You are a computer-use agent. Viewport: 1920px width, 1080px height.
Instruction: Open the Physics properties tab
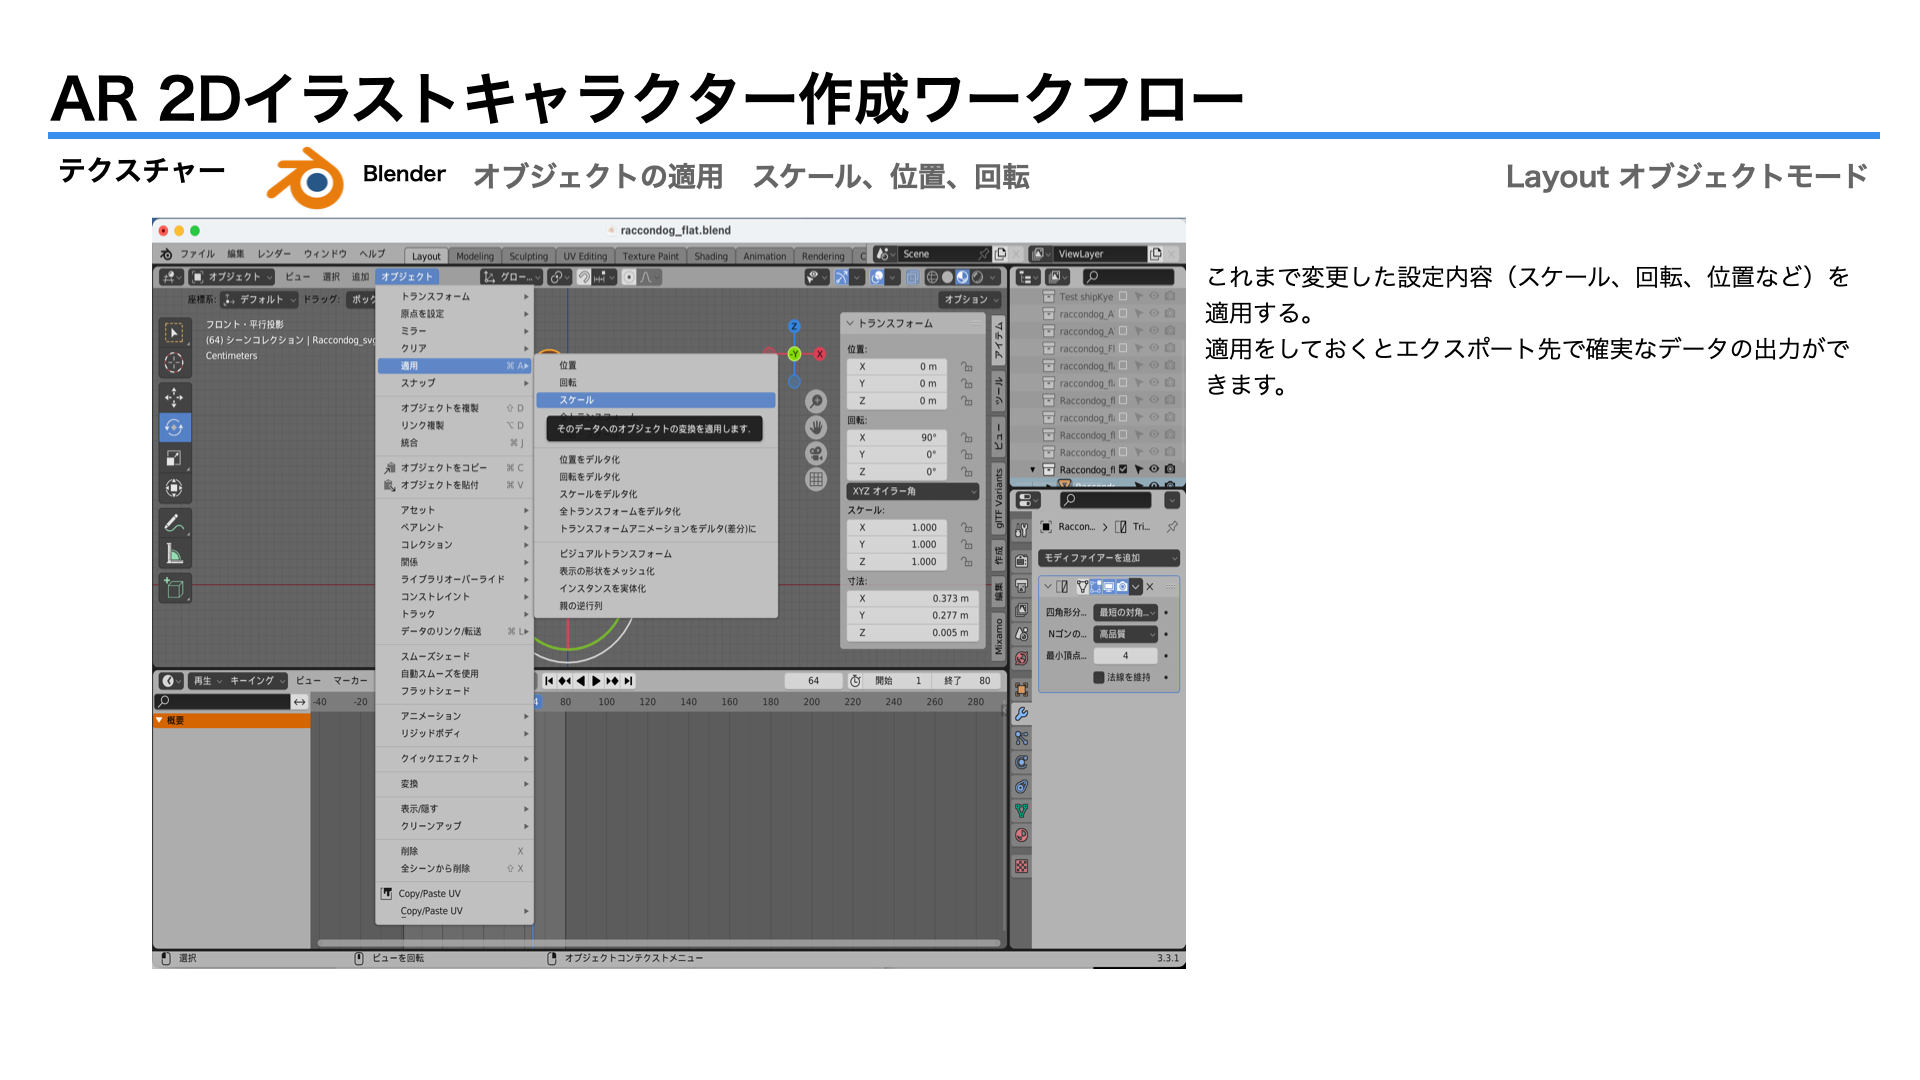pyautogui.click(x=1021, y=762)
